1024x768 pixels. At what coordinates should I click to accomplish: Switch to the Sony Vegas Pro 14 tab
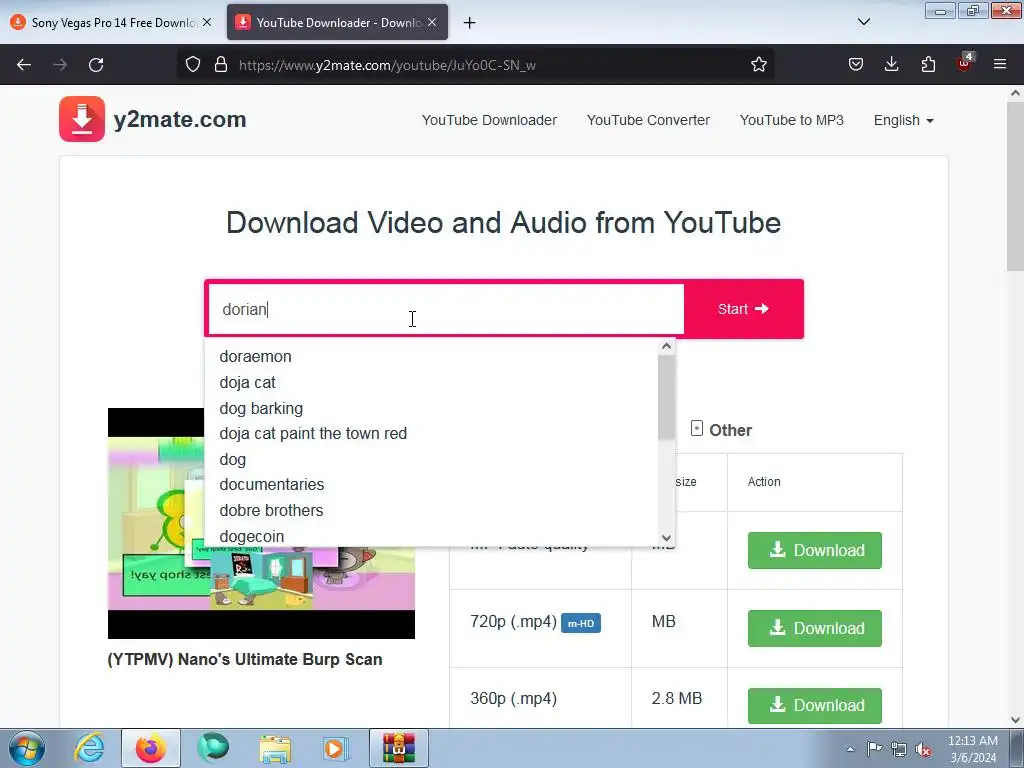[110, 23]
